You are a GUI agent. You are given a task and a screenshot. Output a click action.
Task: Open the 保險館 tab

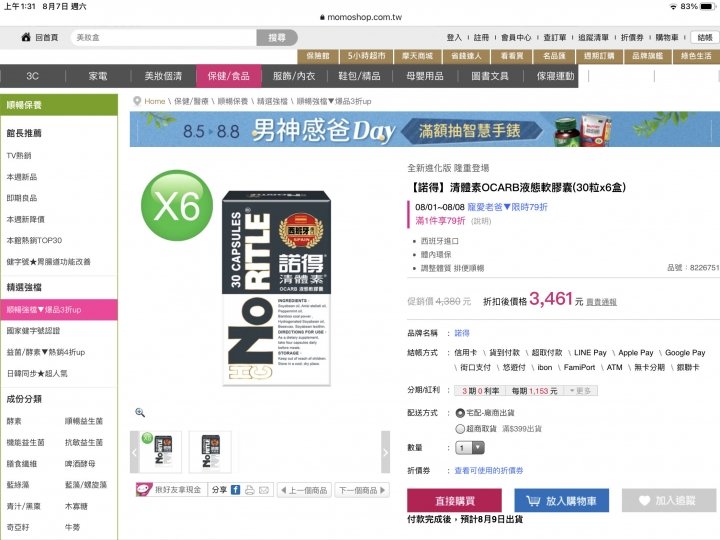coord(318,56)
